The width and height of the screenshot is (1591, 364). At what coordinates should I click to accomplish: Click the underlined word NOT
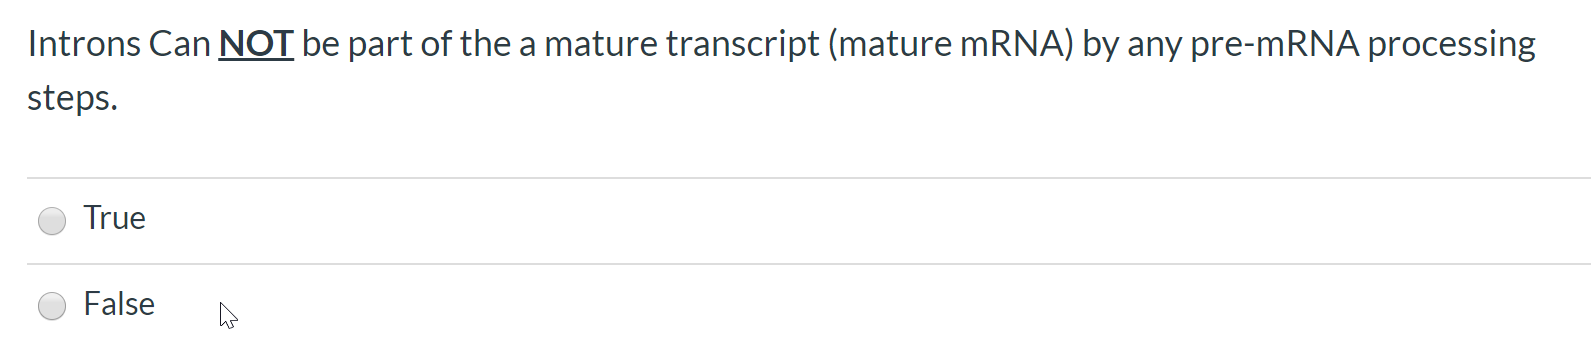256,44
